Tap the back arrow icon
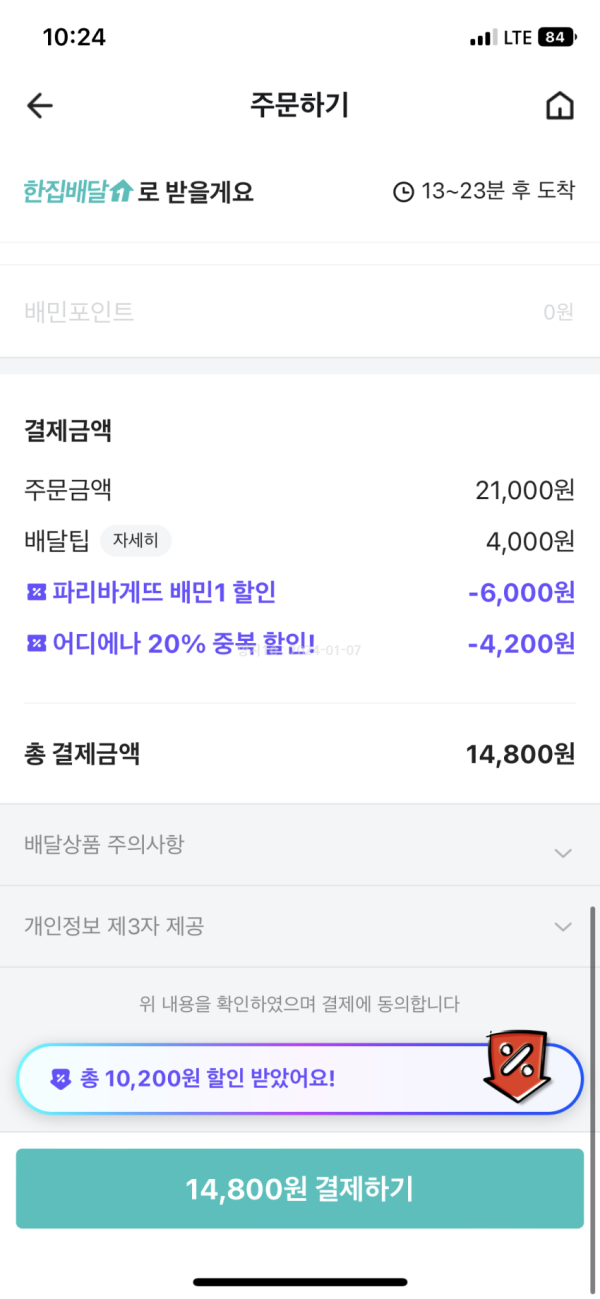The height and width of the screenshot is (1299, 600). coord(40,106)
